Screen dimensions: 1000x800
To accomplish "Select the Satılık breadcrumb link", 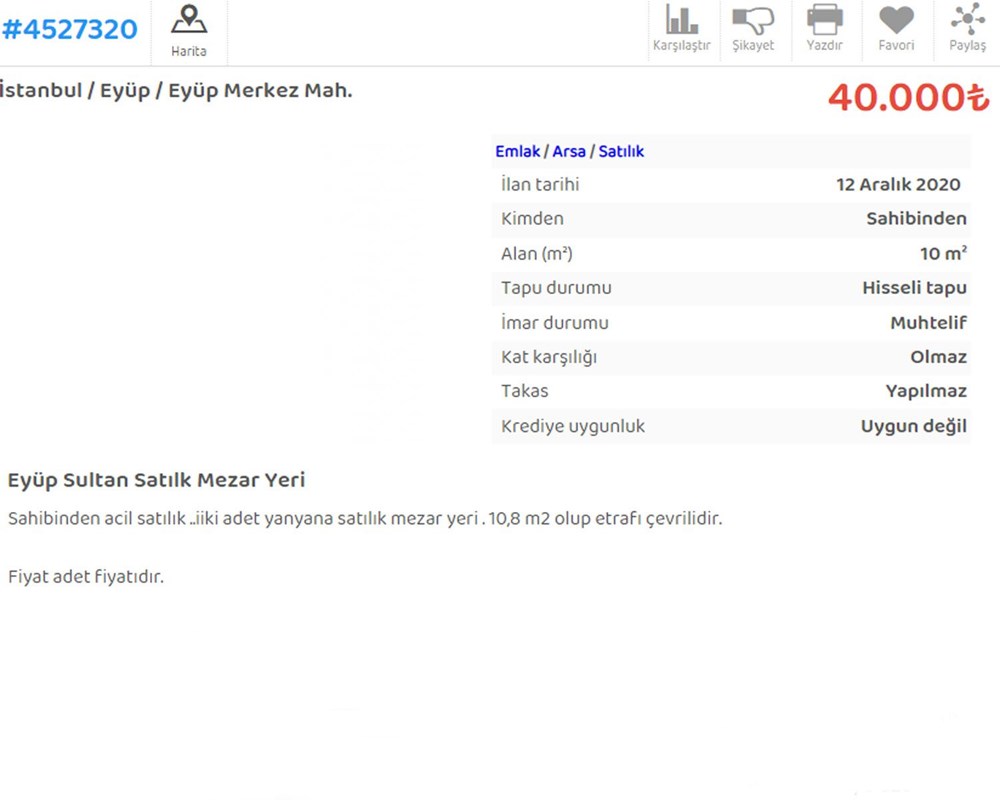I will point(621,152).
